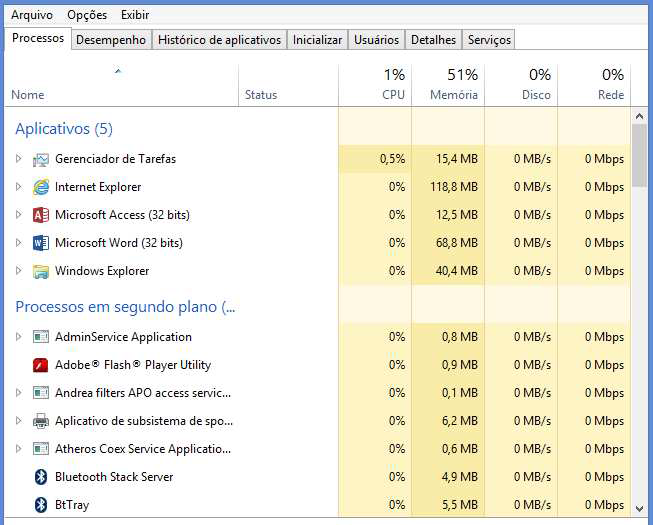This screenshot has width=653, height=525.
Task: Click the Microsoft Word icon
Action: 41,243
